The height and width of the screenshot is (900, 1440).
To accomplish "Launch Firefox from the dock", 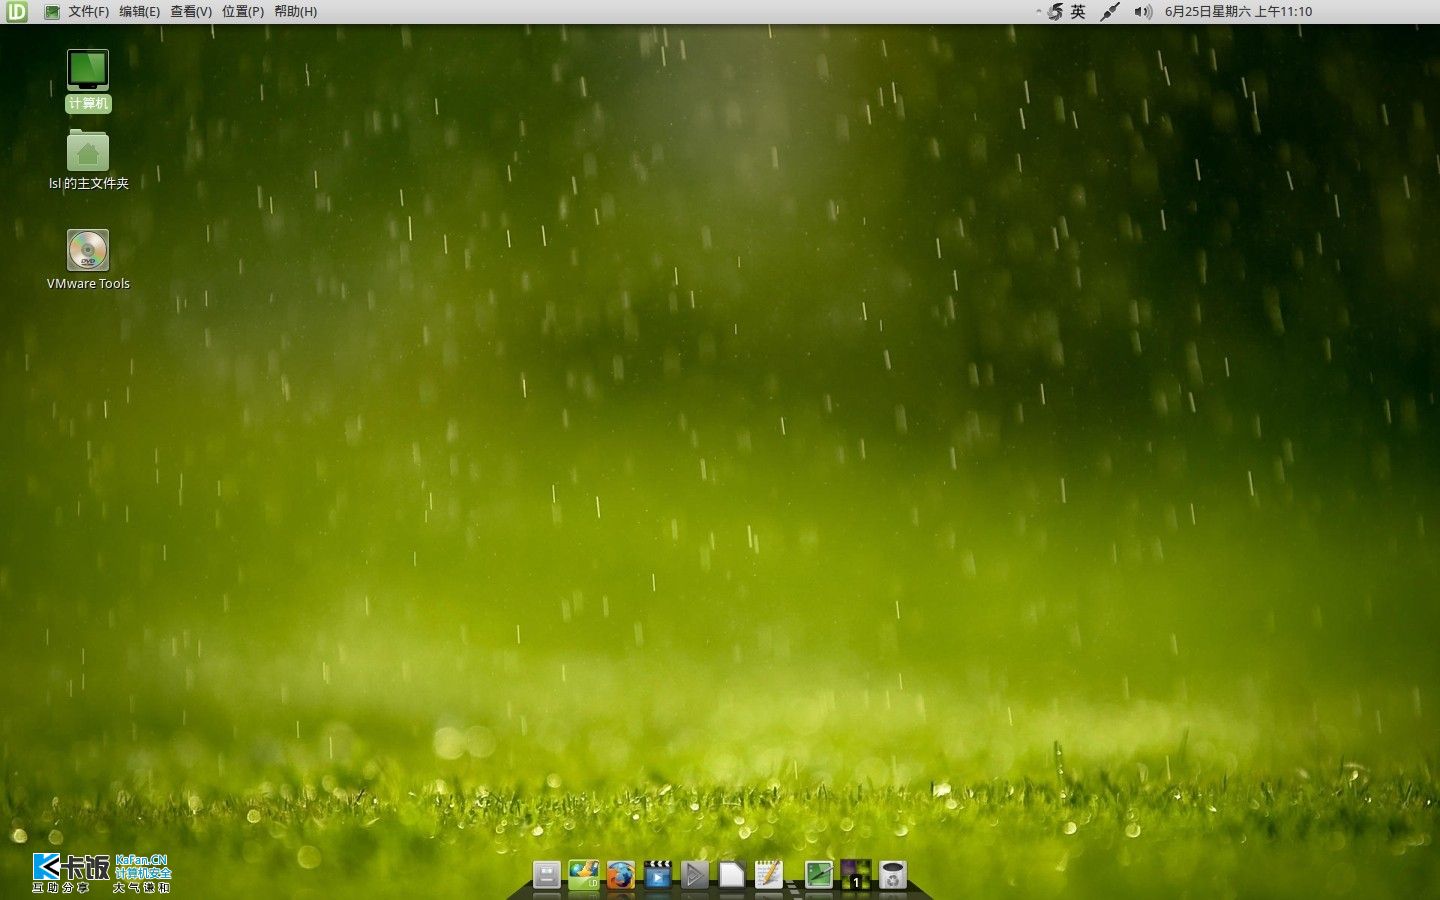I will coord(620,875).
